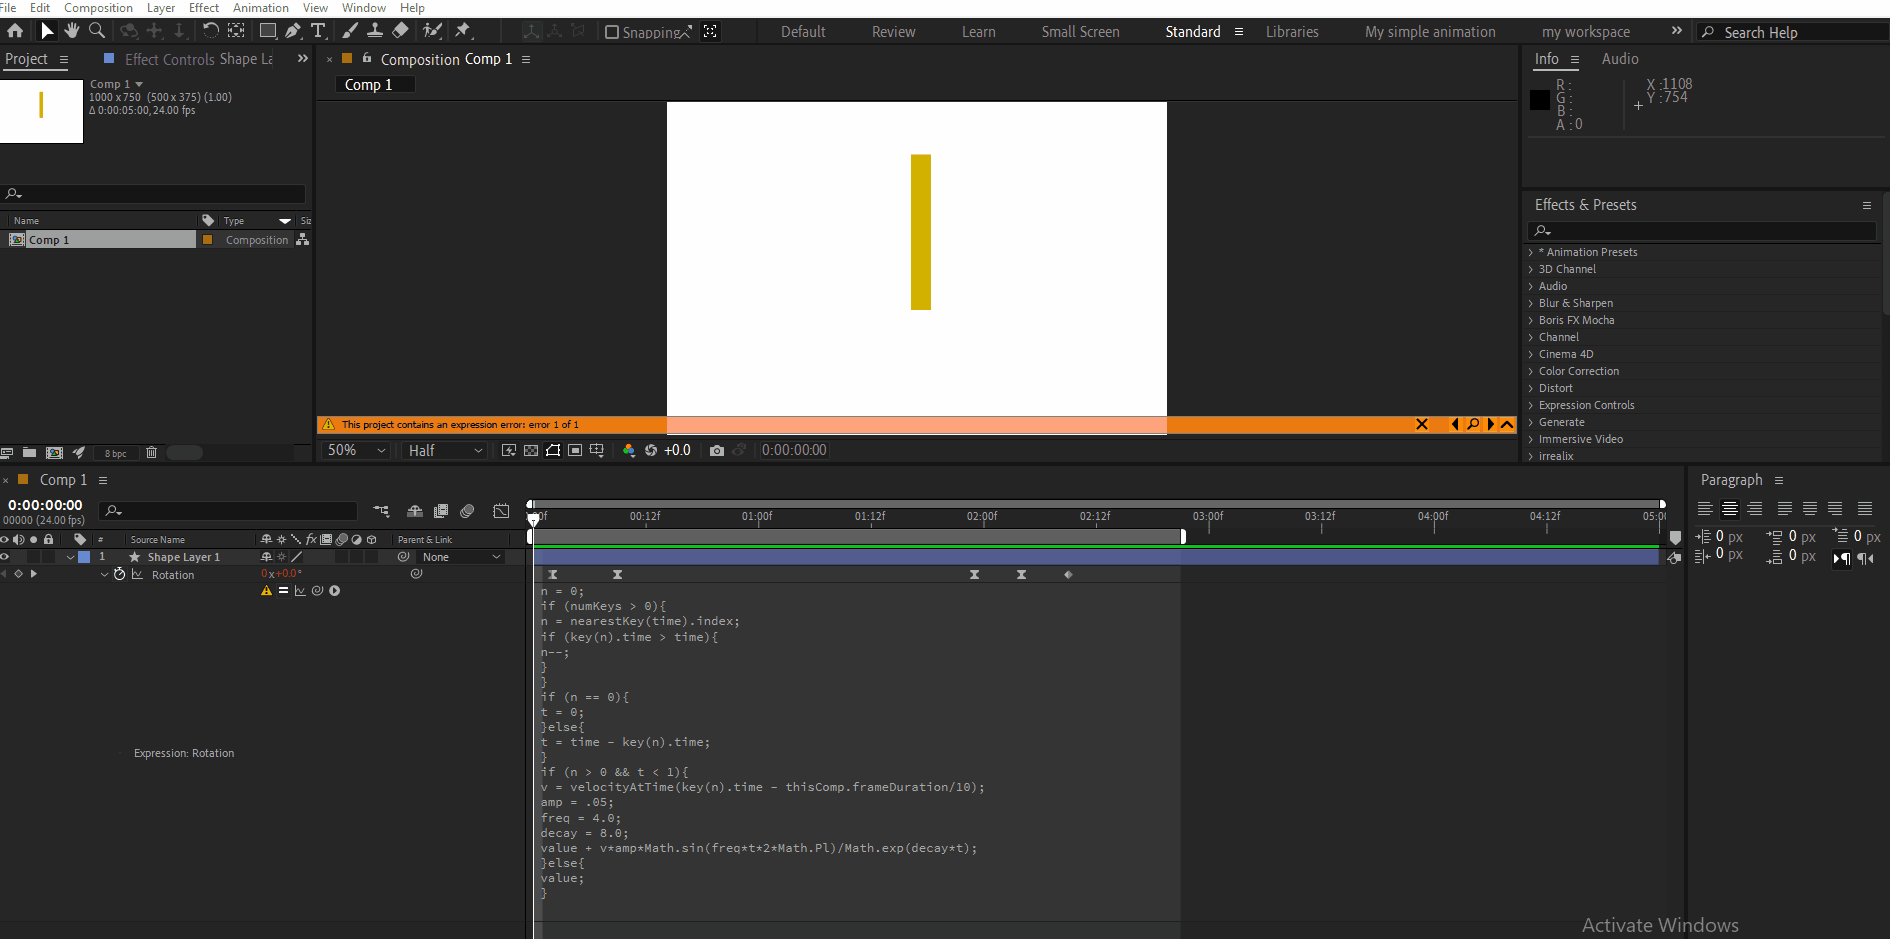Screen dimensions: 1890x939
Task: Select the Hand tool
Action: pyautogui.click(x=72, y=31)
